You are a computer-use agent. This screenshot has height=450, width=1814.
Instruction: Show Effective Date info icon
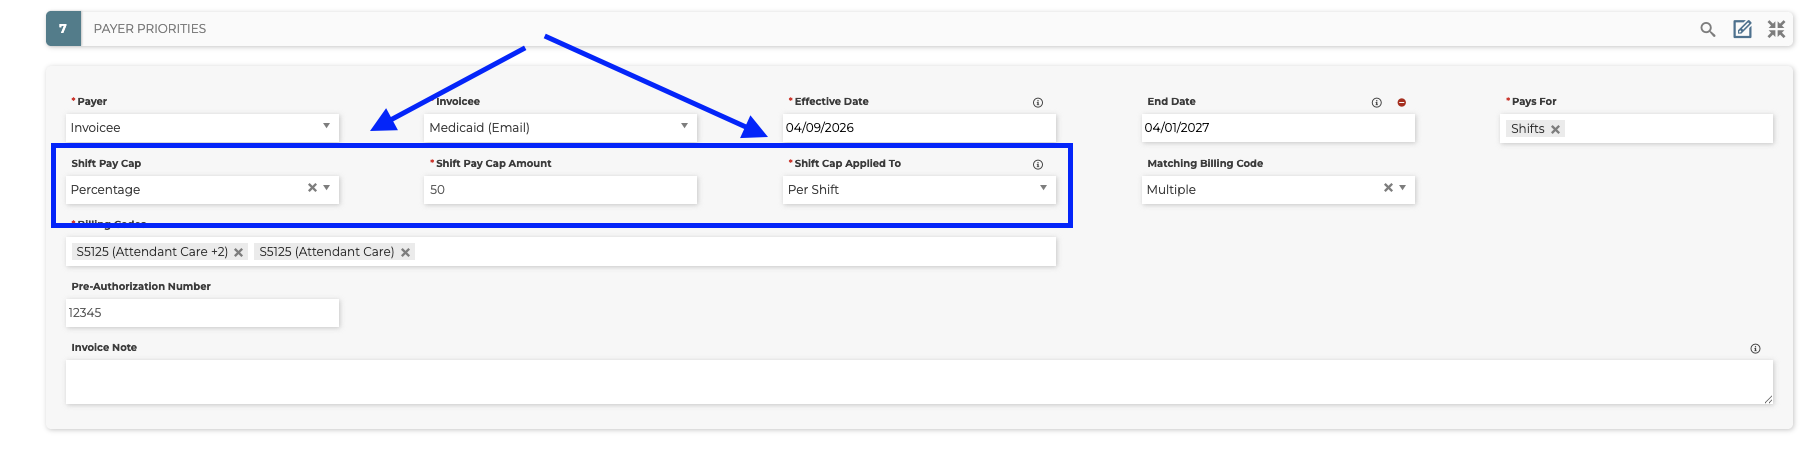pyautogui.click(x=1038, y=103)
